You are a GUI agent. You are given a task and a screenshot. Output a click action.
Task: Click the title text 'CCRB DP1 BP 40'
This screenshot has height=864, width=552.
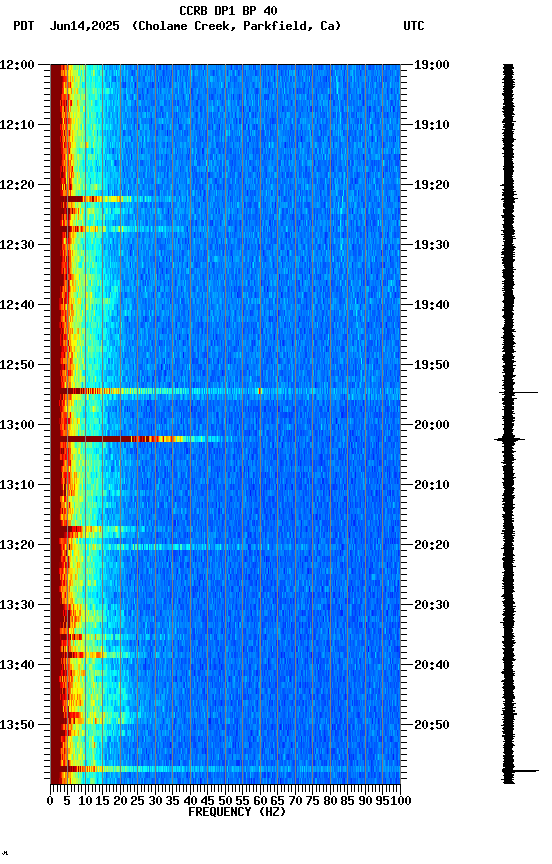(228, 10)
